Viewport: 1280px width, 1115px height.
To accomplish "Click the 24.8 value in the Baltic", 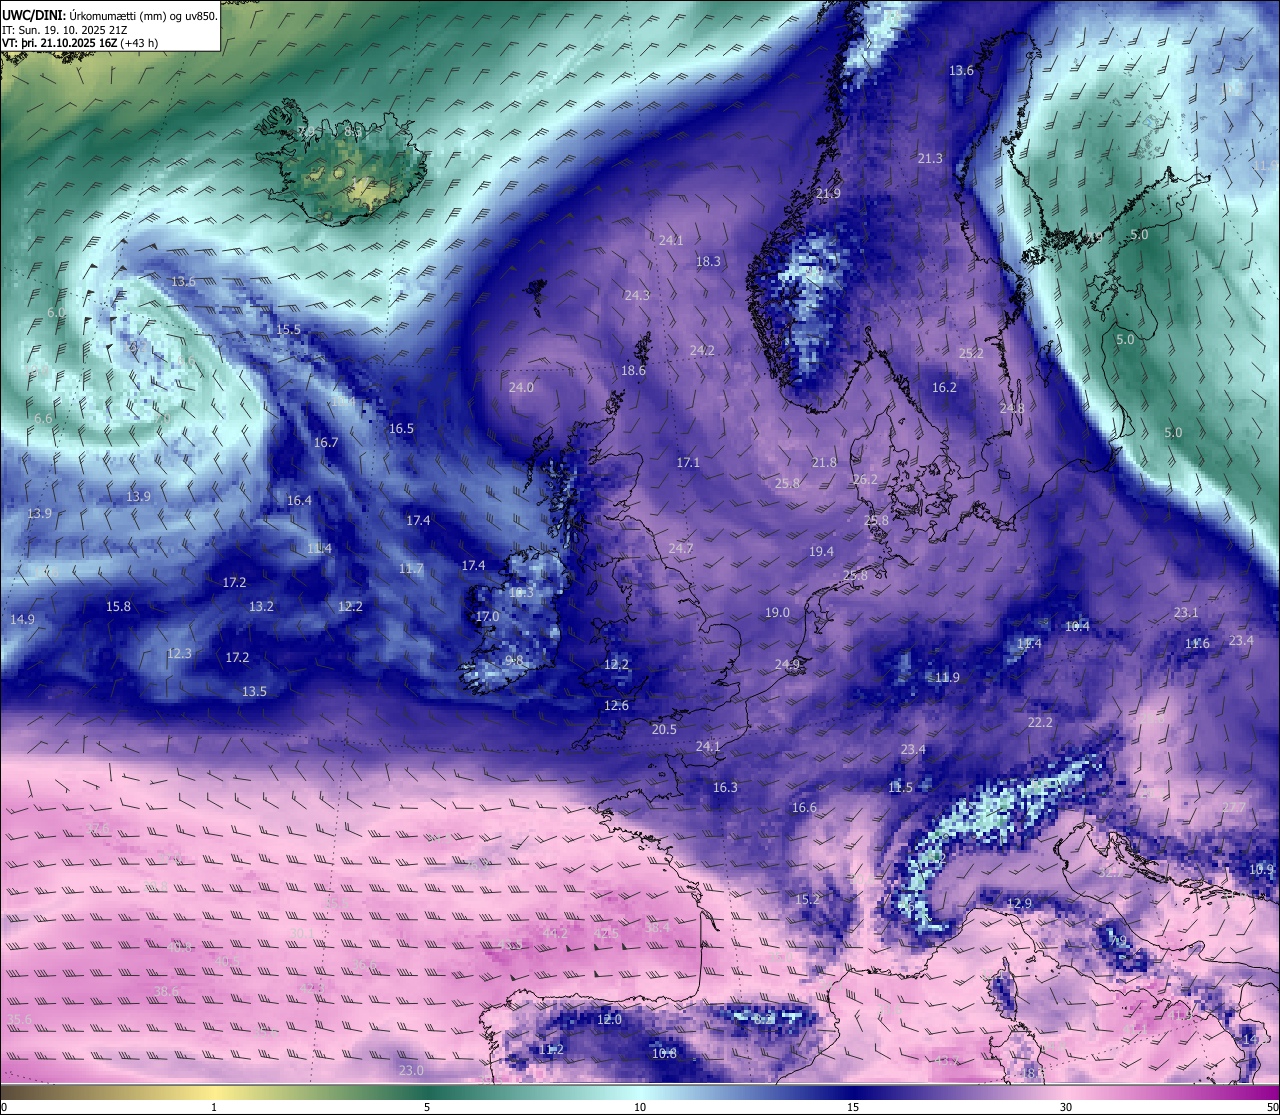I will click(1012, 408).
